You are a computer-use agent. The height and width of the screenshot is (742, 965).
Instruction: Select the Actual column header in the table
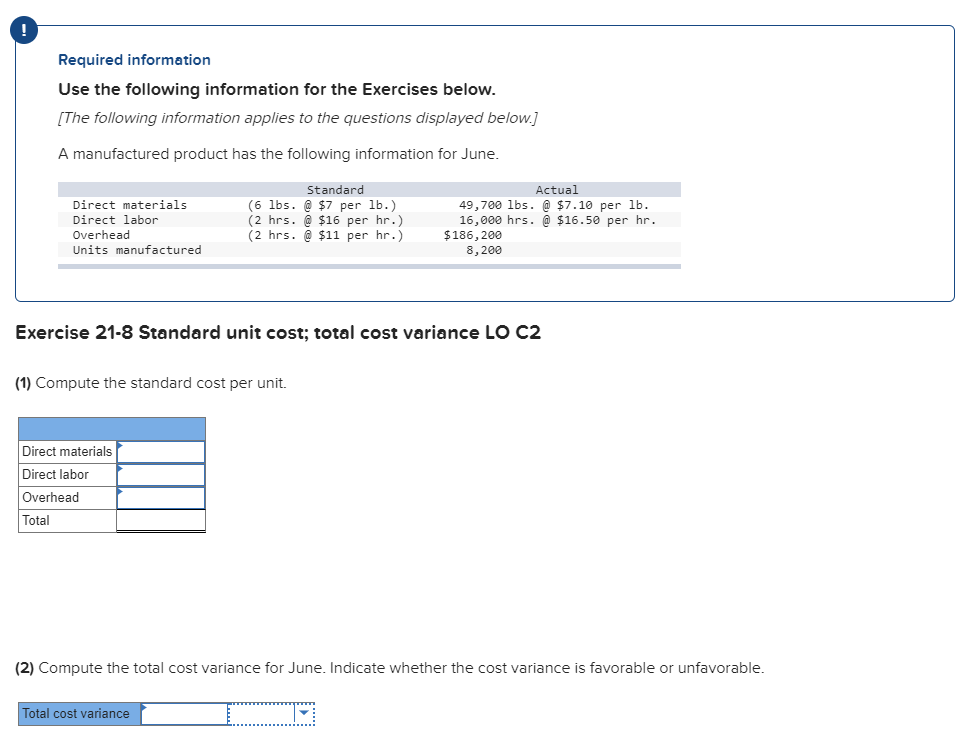[x=557, y=189]
